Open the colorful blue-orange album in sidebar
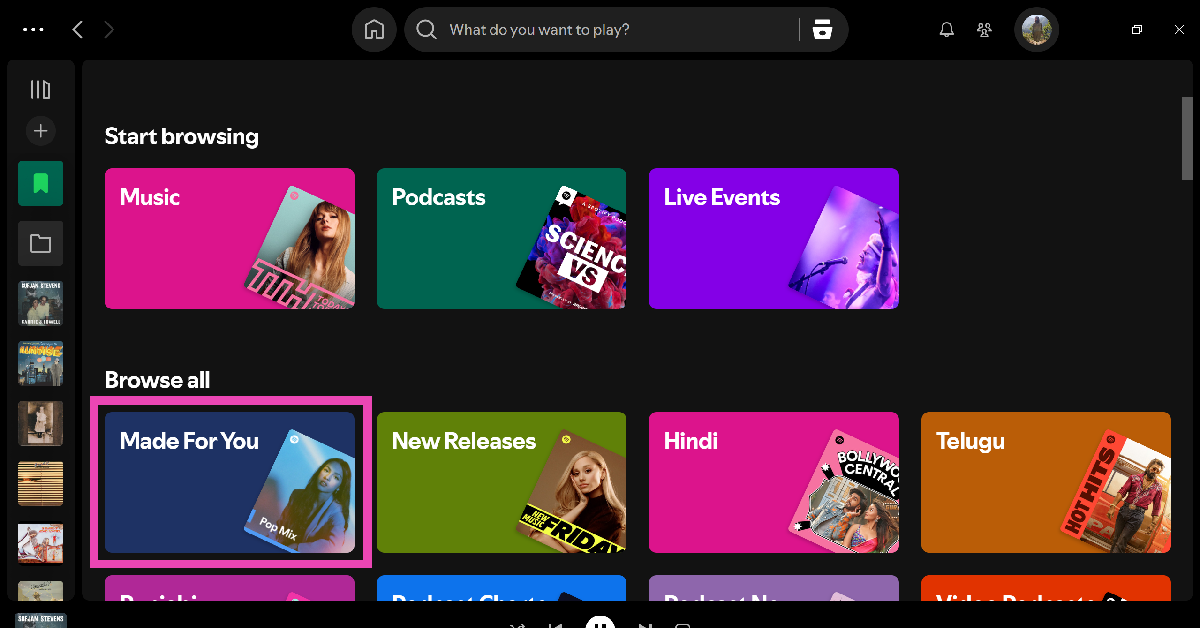Screen dimensions: 1200x628 point(40,363)
